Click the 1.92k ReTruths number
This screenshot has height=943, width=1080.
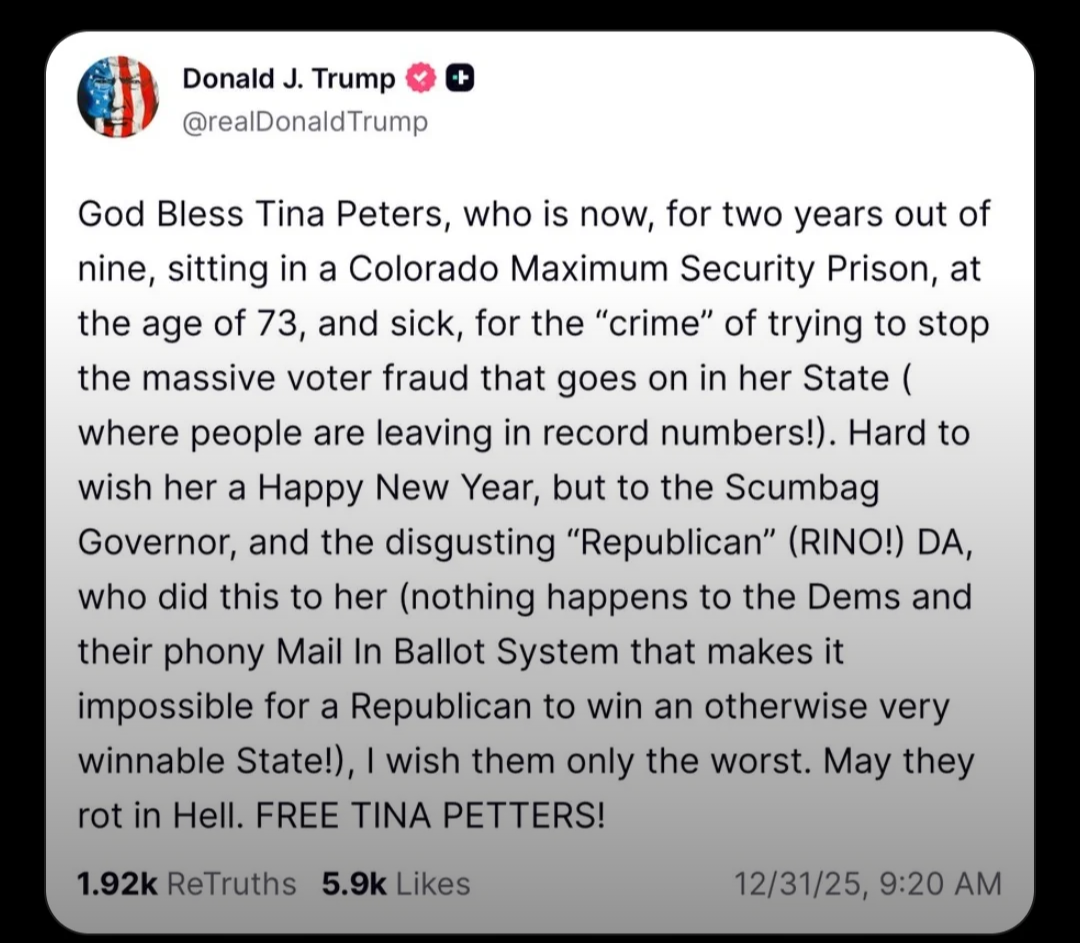click(x=117, y=883)
